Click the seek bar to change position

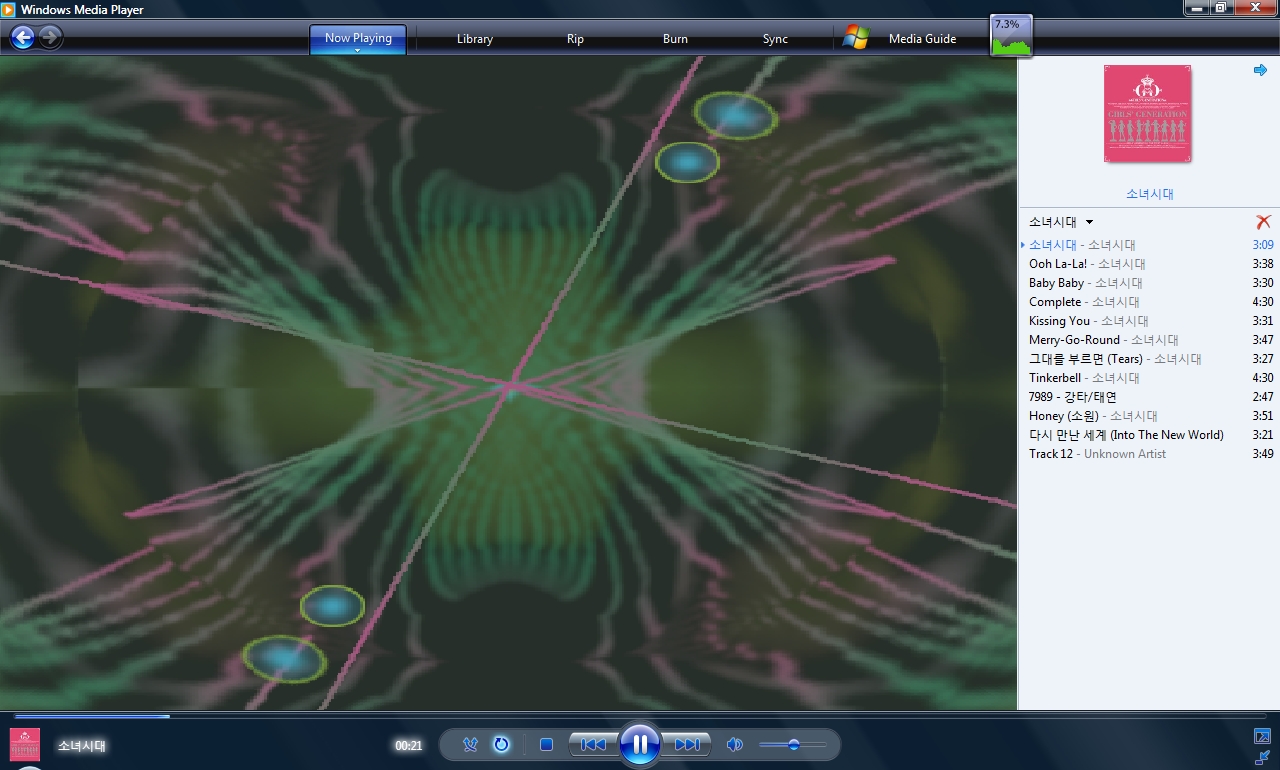tap(640, 716)
